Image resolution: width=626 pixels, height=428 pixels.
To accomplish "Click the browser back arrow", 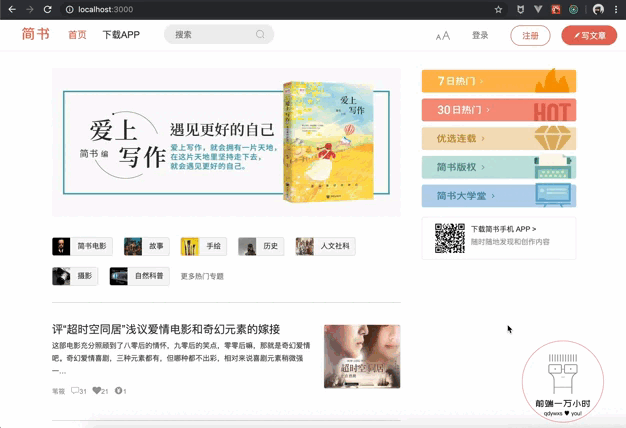I will coord(12,9).
